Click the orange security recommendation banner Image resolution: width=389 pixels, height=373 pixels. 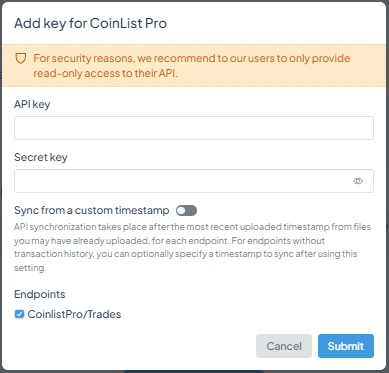[x=194, y=65]
